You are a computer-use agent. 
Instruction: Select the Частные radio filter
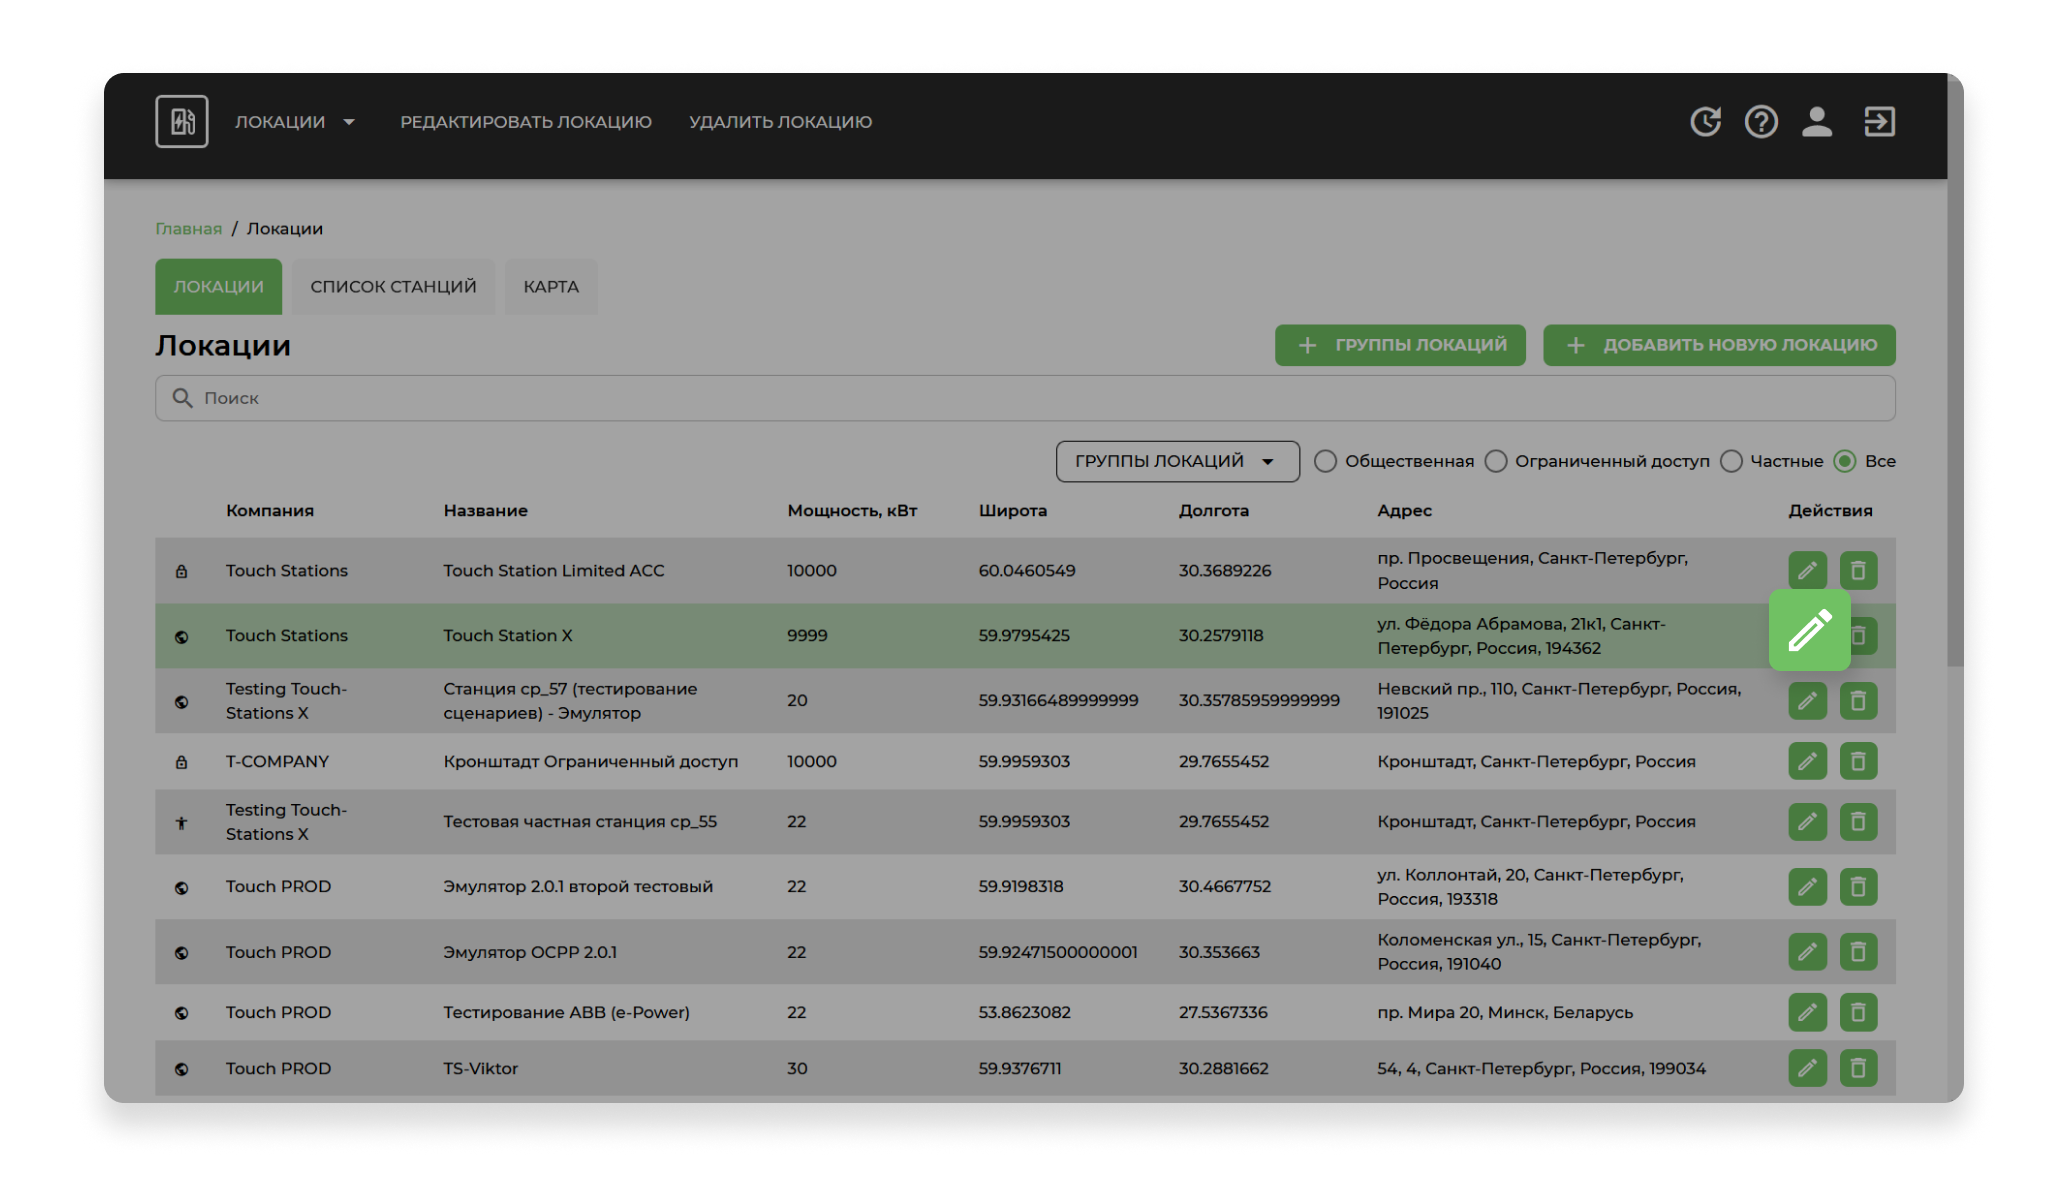pyautogui.click(x=1731, y=461)
